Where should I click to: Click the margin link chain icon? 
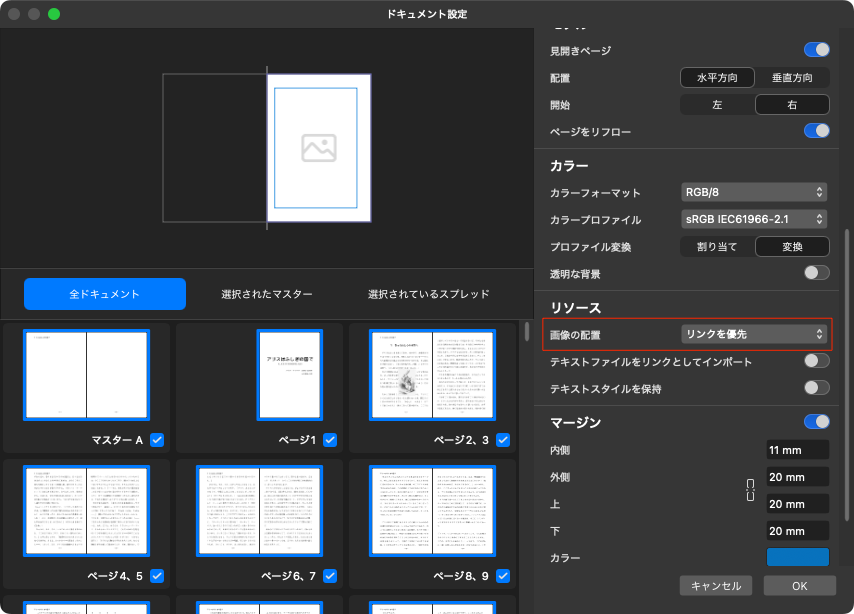coord(751,490)
